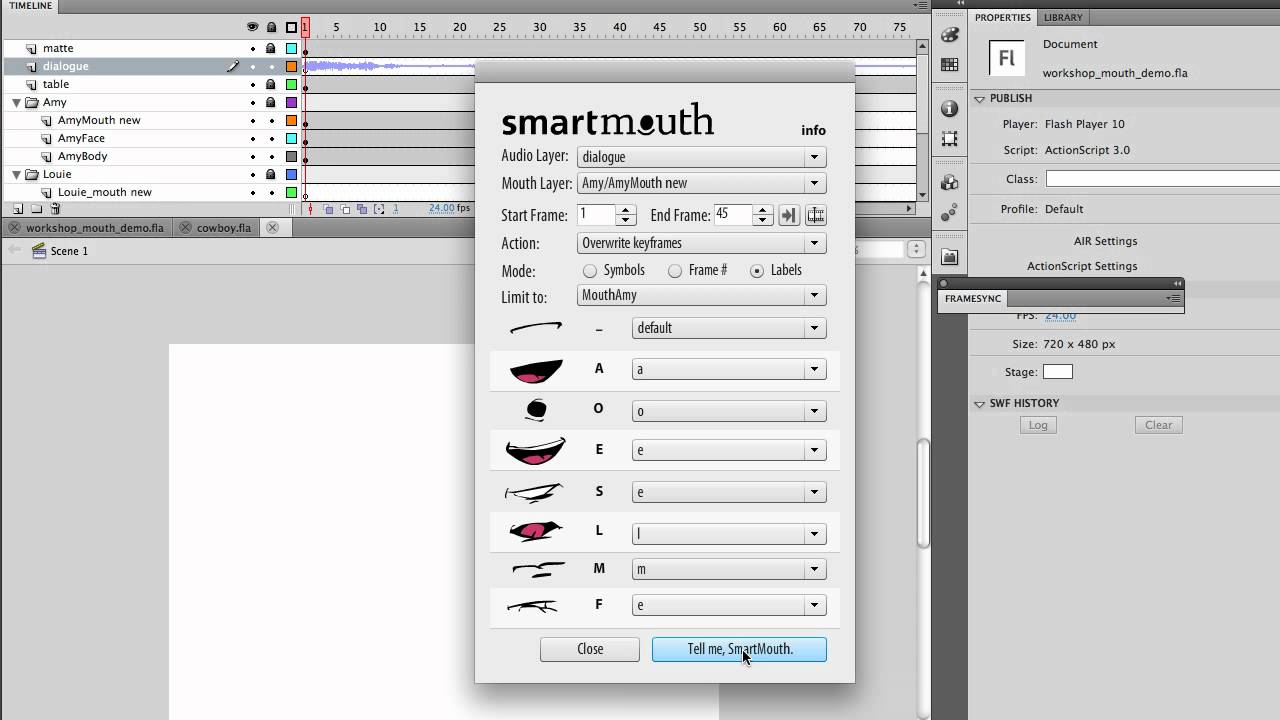1280x720 pixels.
Task: Click the Tell me, SmartMouth button
Action: tap(739, 649)
